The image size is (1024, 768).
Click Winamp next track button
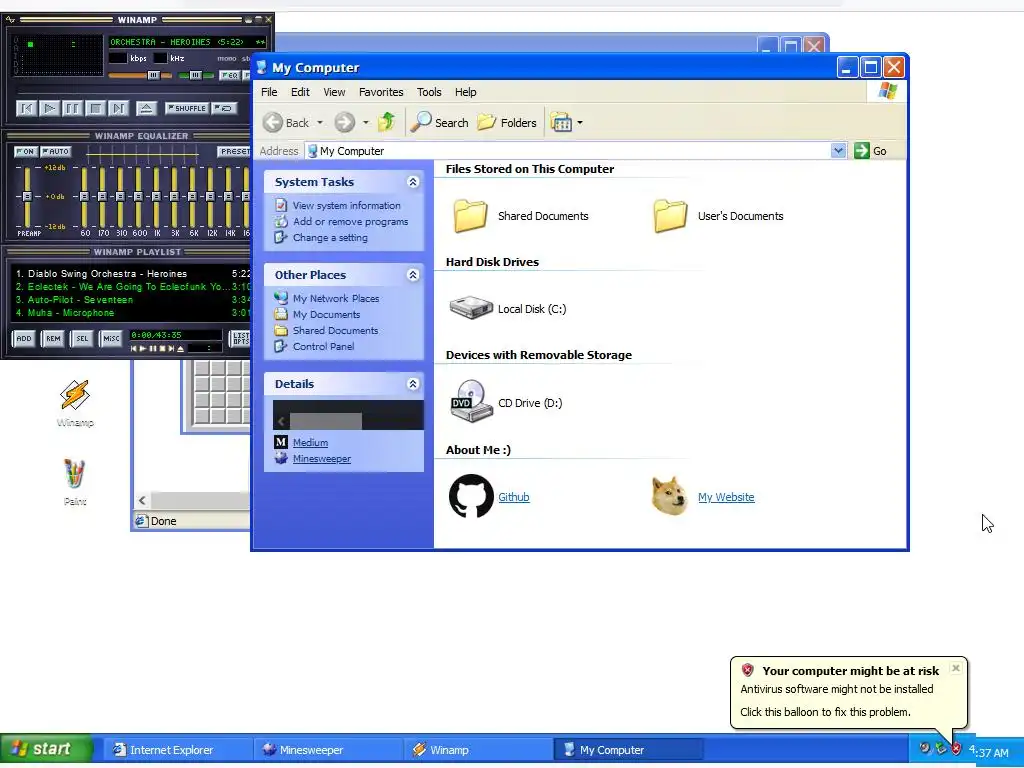click(x=118, y=108)
